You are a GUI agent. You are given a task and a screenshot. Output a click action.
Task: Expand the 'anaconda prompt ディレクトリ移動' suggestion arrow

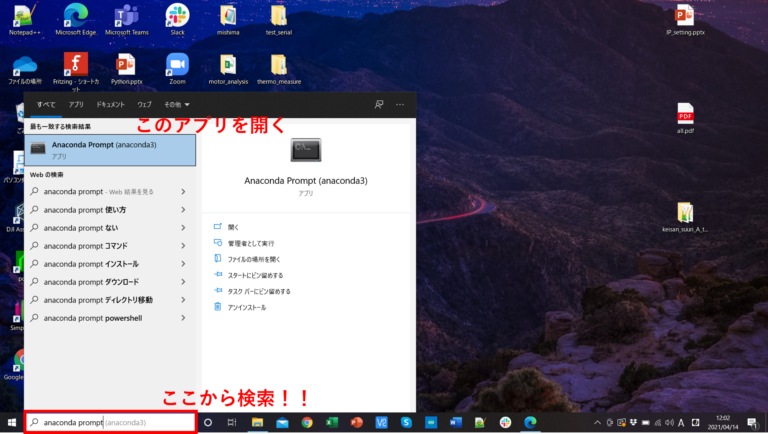pos(183,300)
